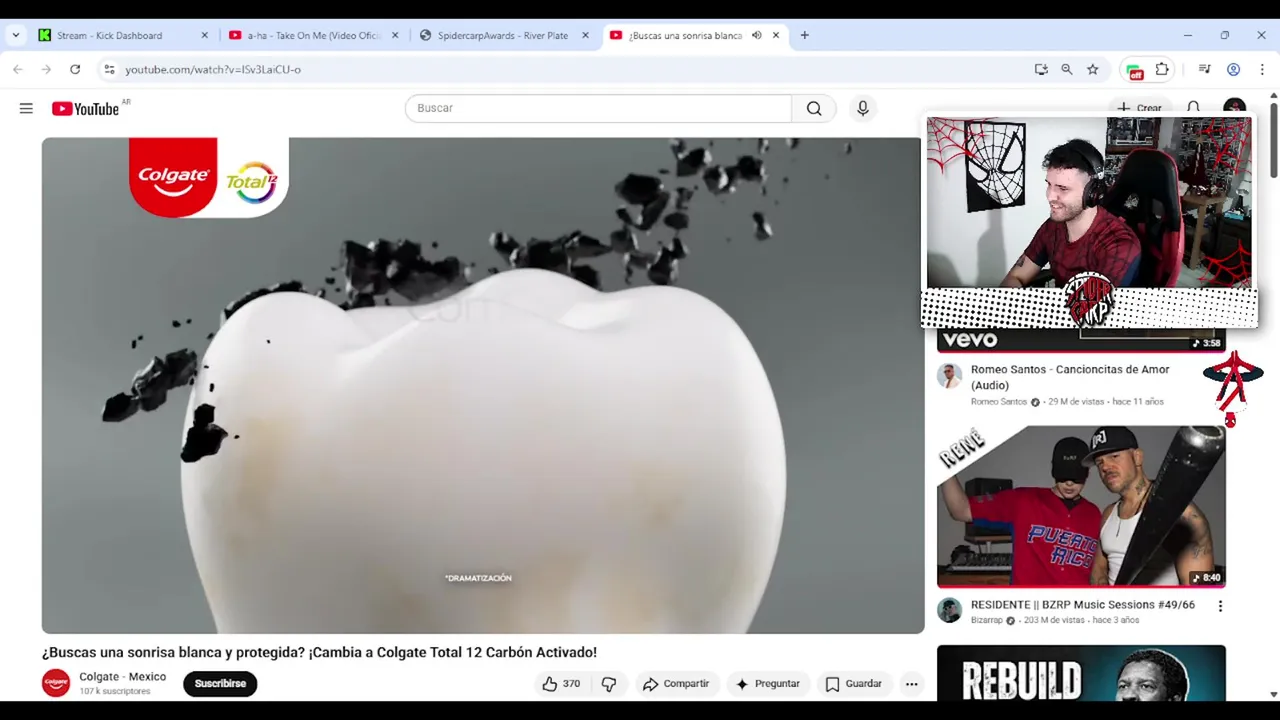
Task: Click the install app icon in the address bar
Action: (1041, 69)
